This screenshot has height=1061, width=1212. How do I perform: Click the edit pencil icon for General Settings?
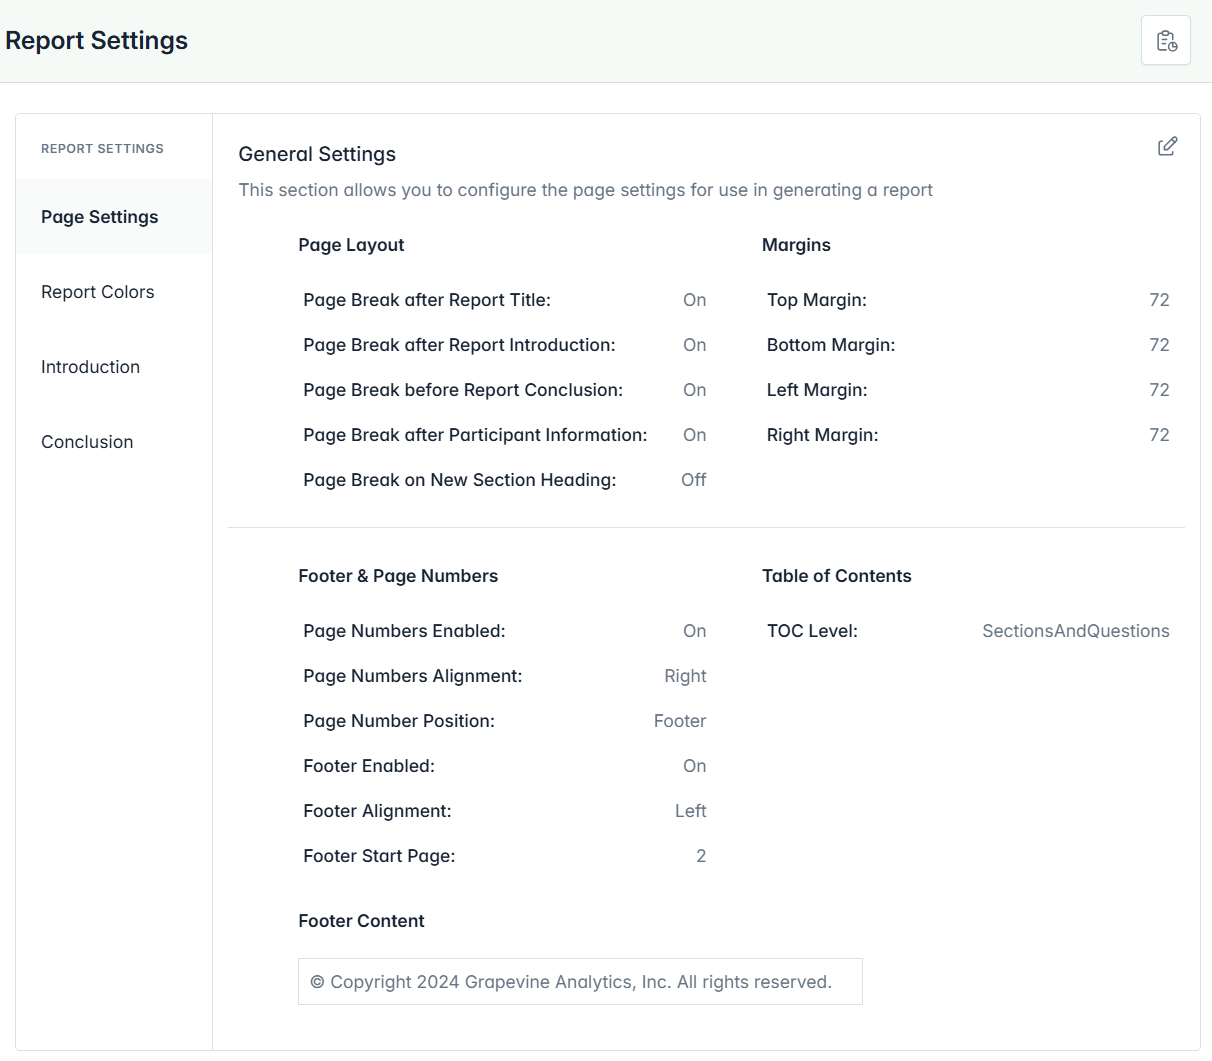(1167, 147)
